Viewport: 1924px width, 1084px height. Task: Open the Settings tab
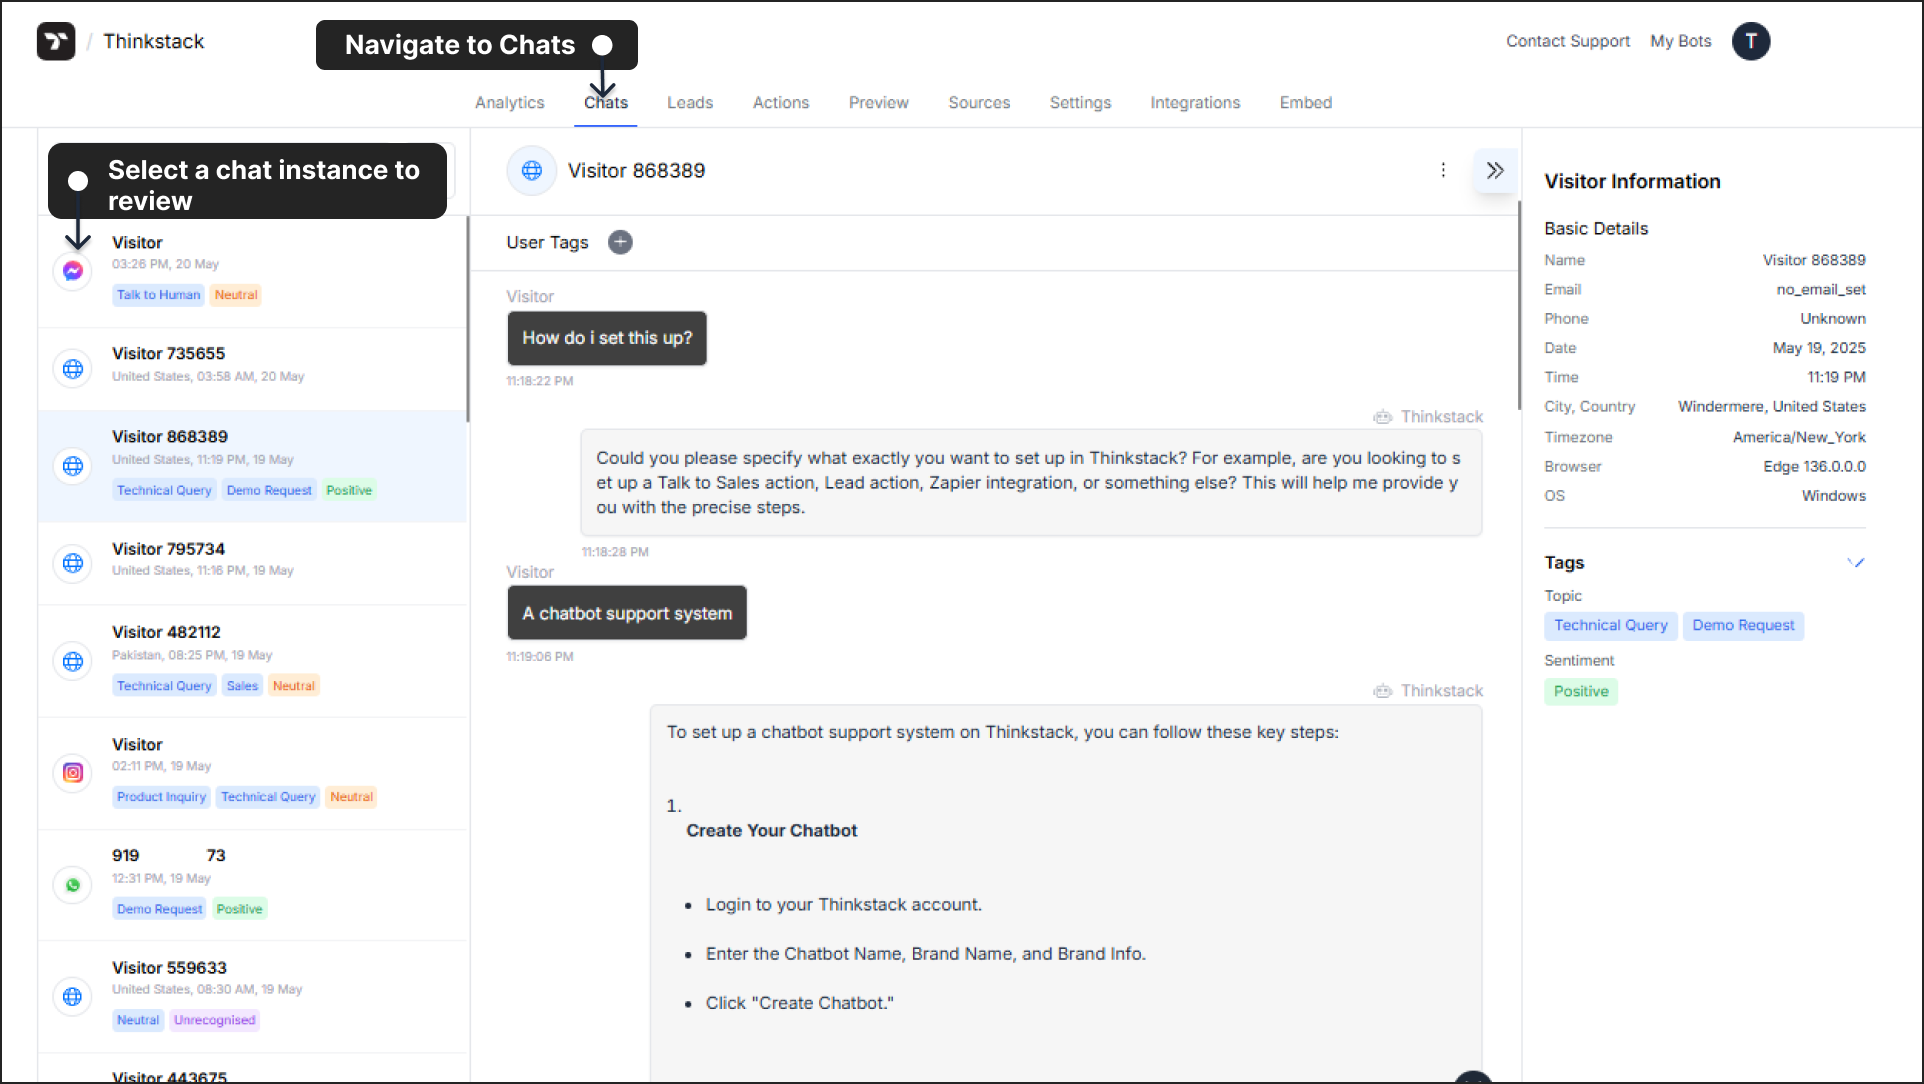(1080, 102)
